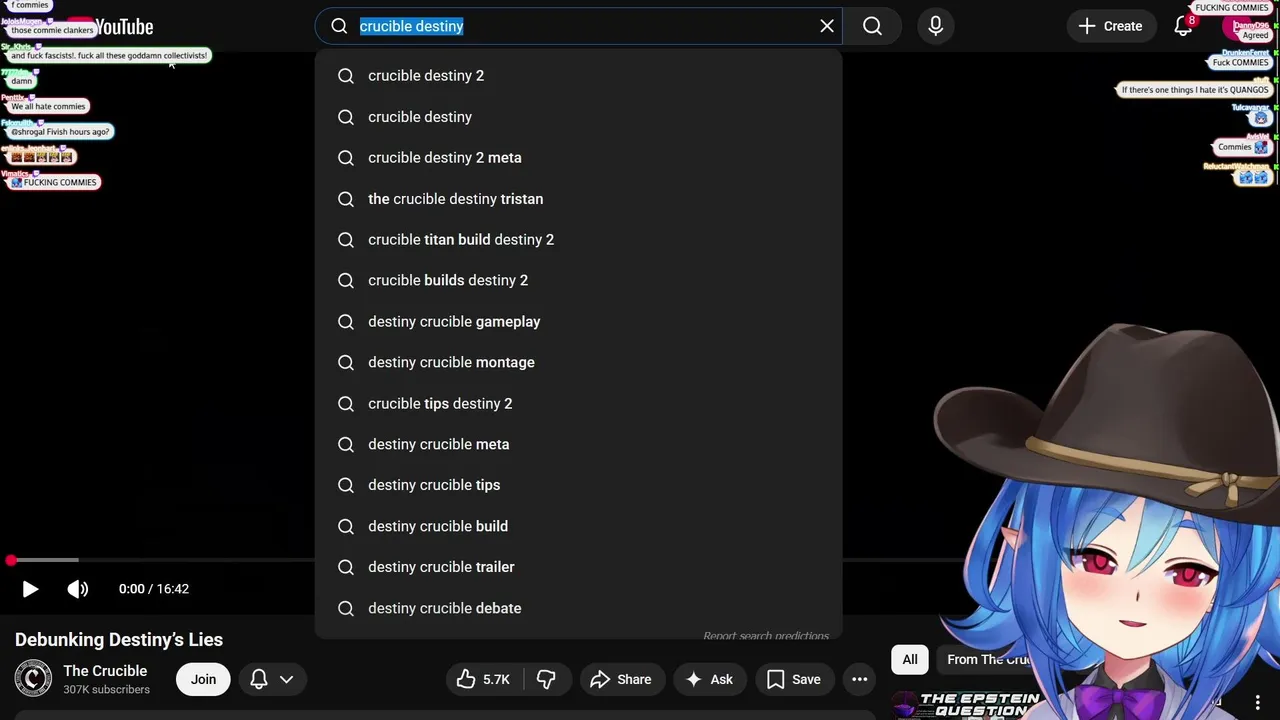Select suggestion "crucible titan build destiny 2"
This screenshot has height=720, width=1280.
578,240
